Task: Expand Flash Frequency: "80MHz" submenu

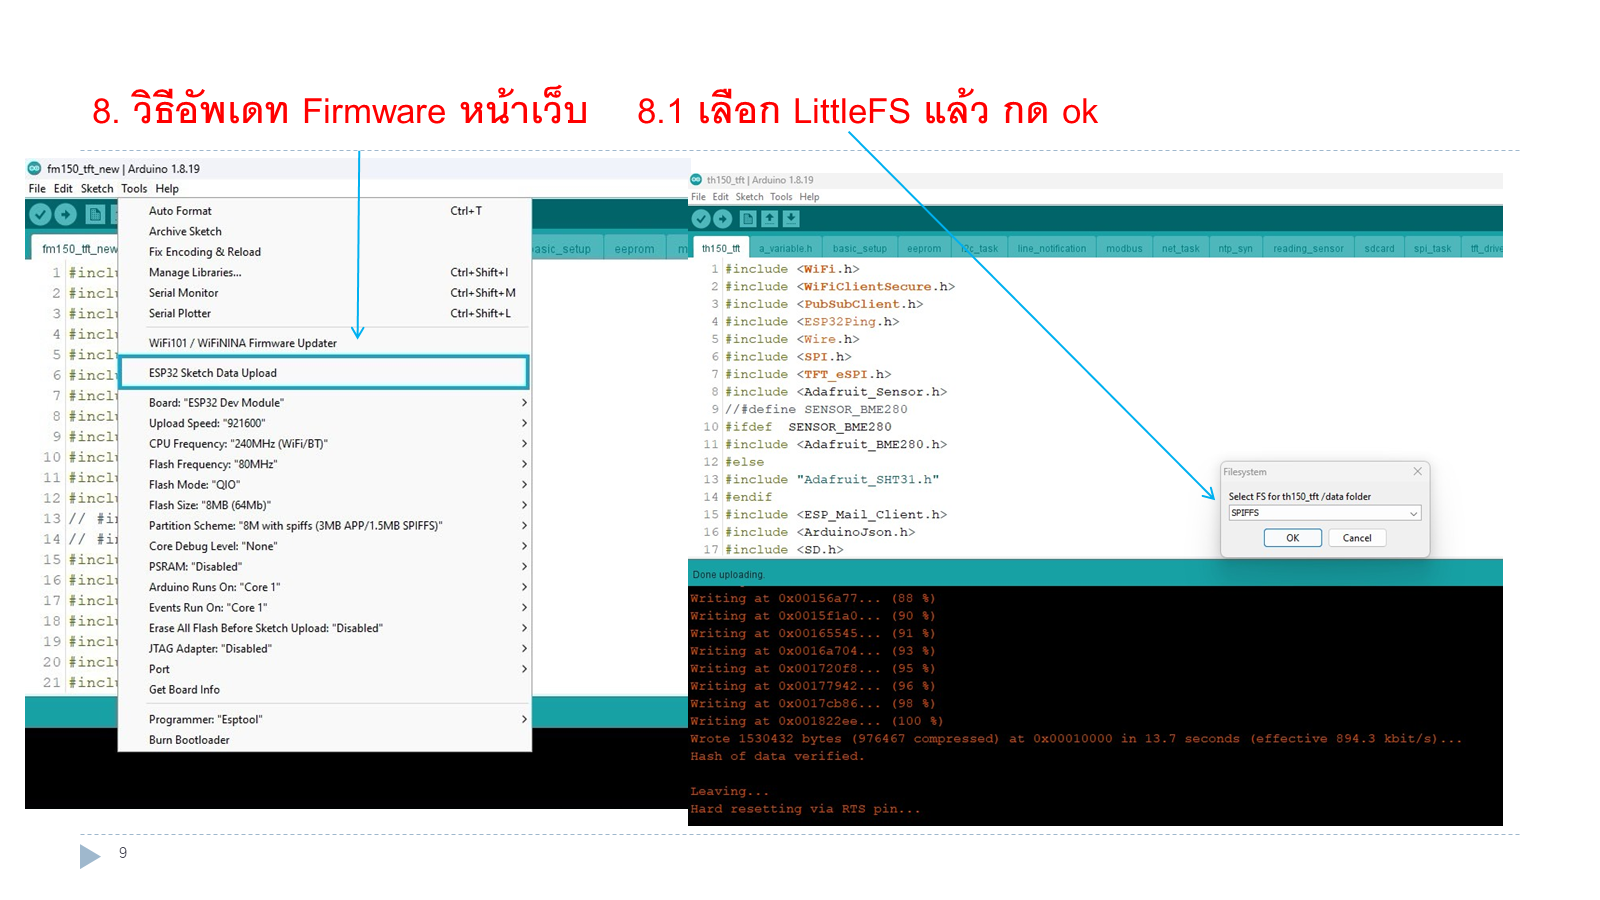Action: click(x=324, y=464)
